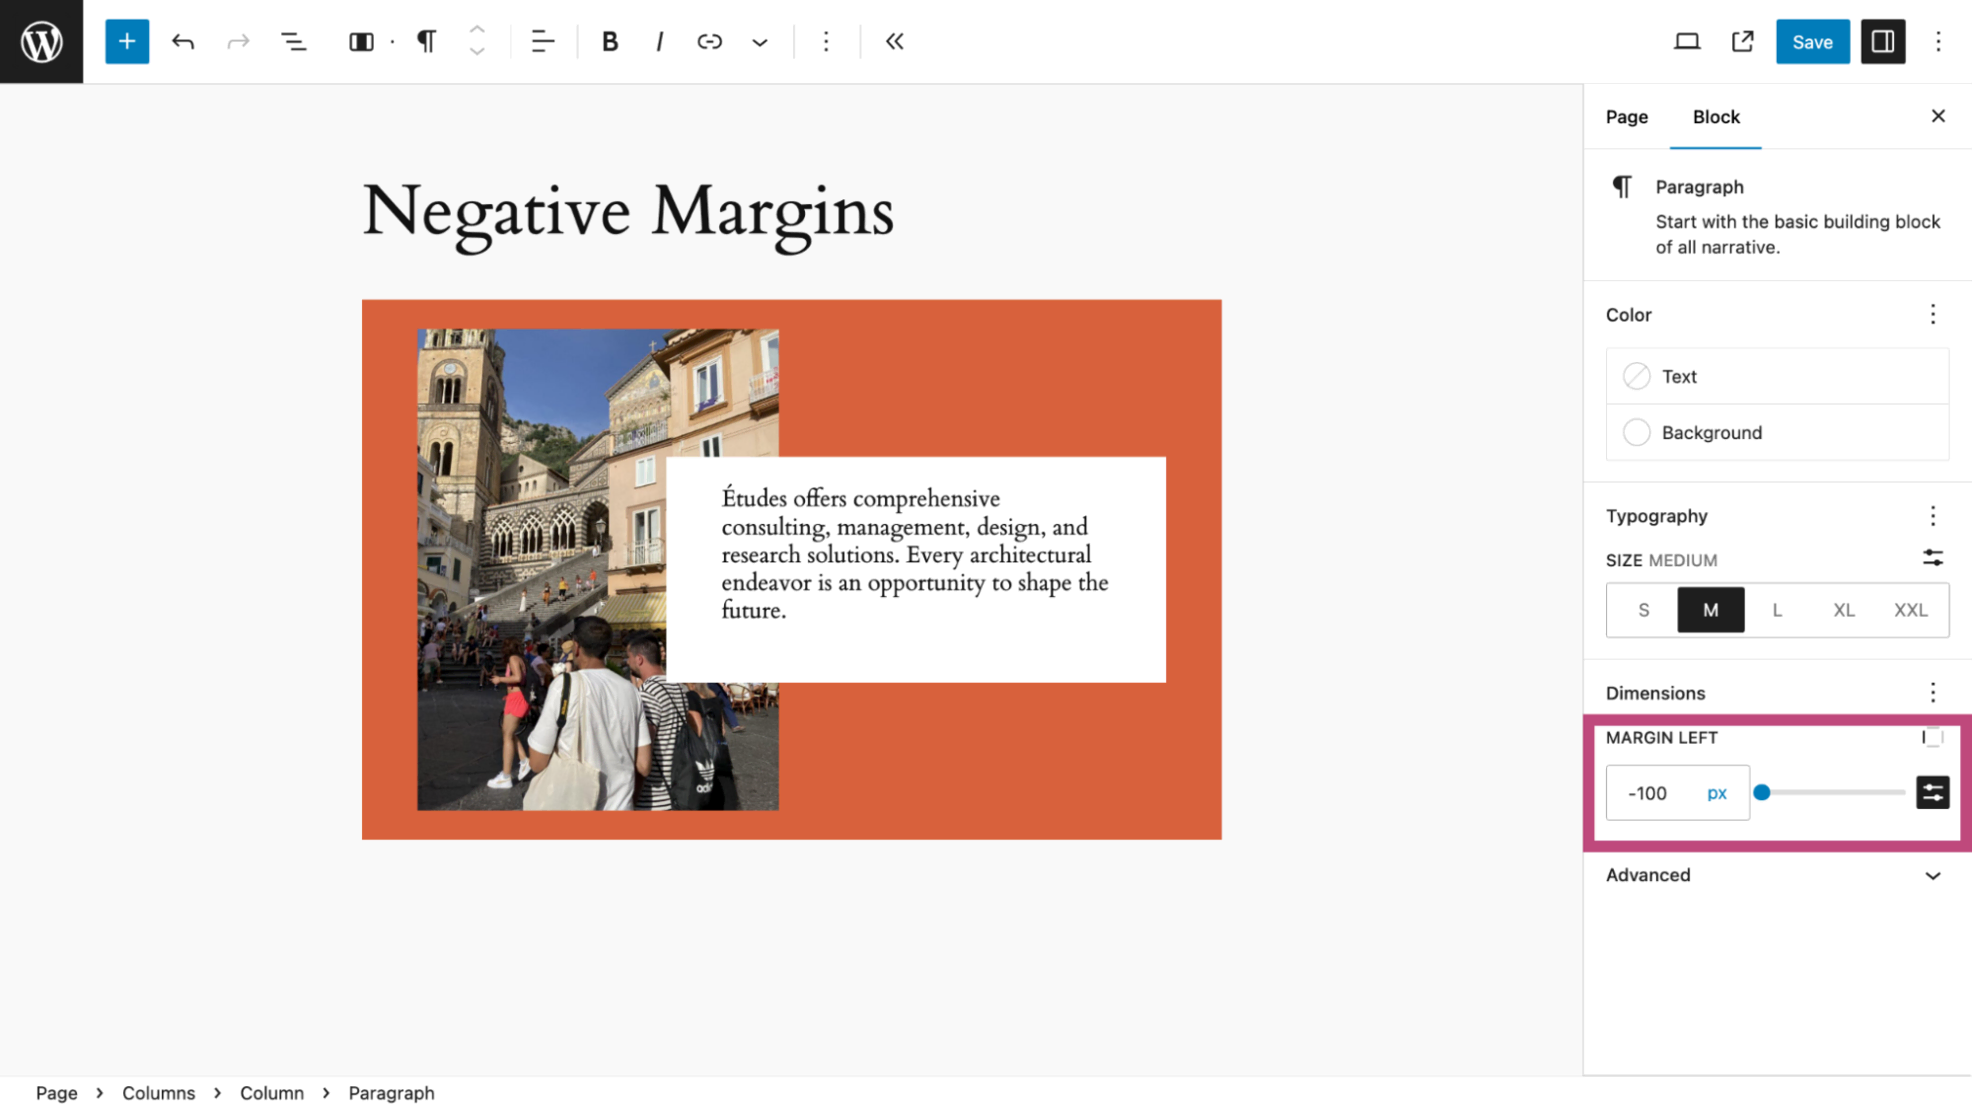This screenshot has width=1972, height=1110.
Task: Toggle italic formatting
Action: point(659,41)
